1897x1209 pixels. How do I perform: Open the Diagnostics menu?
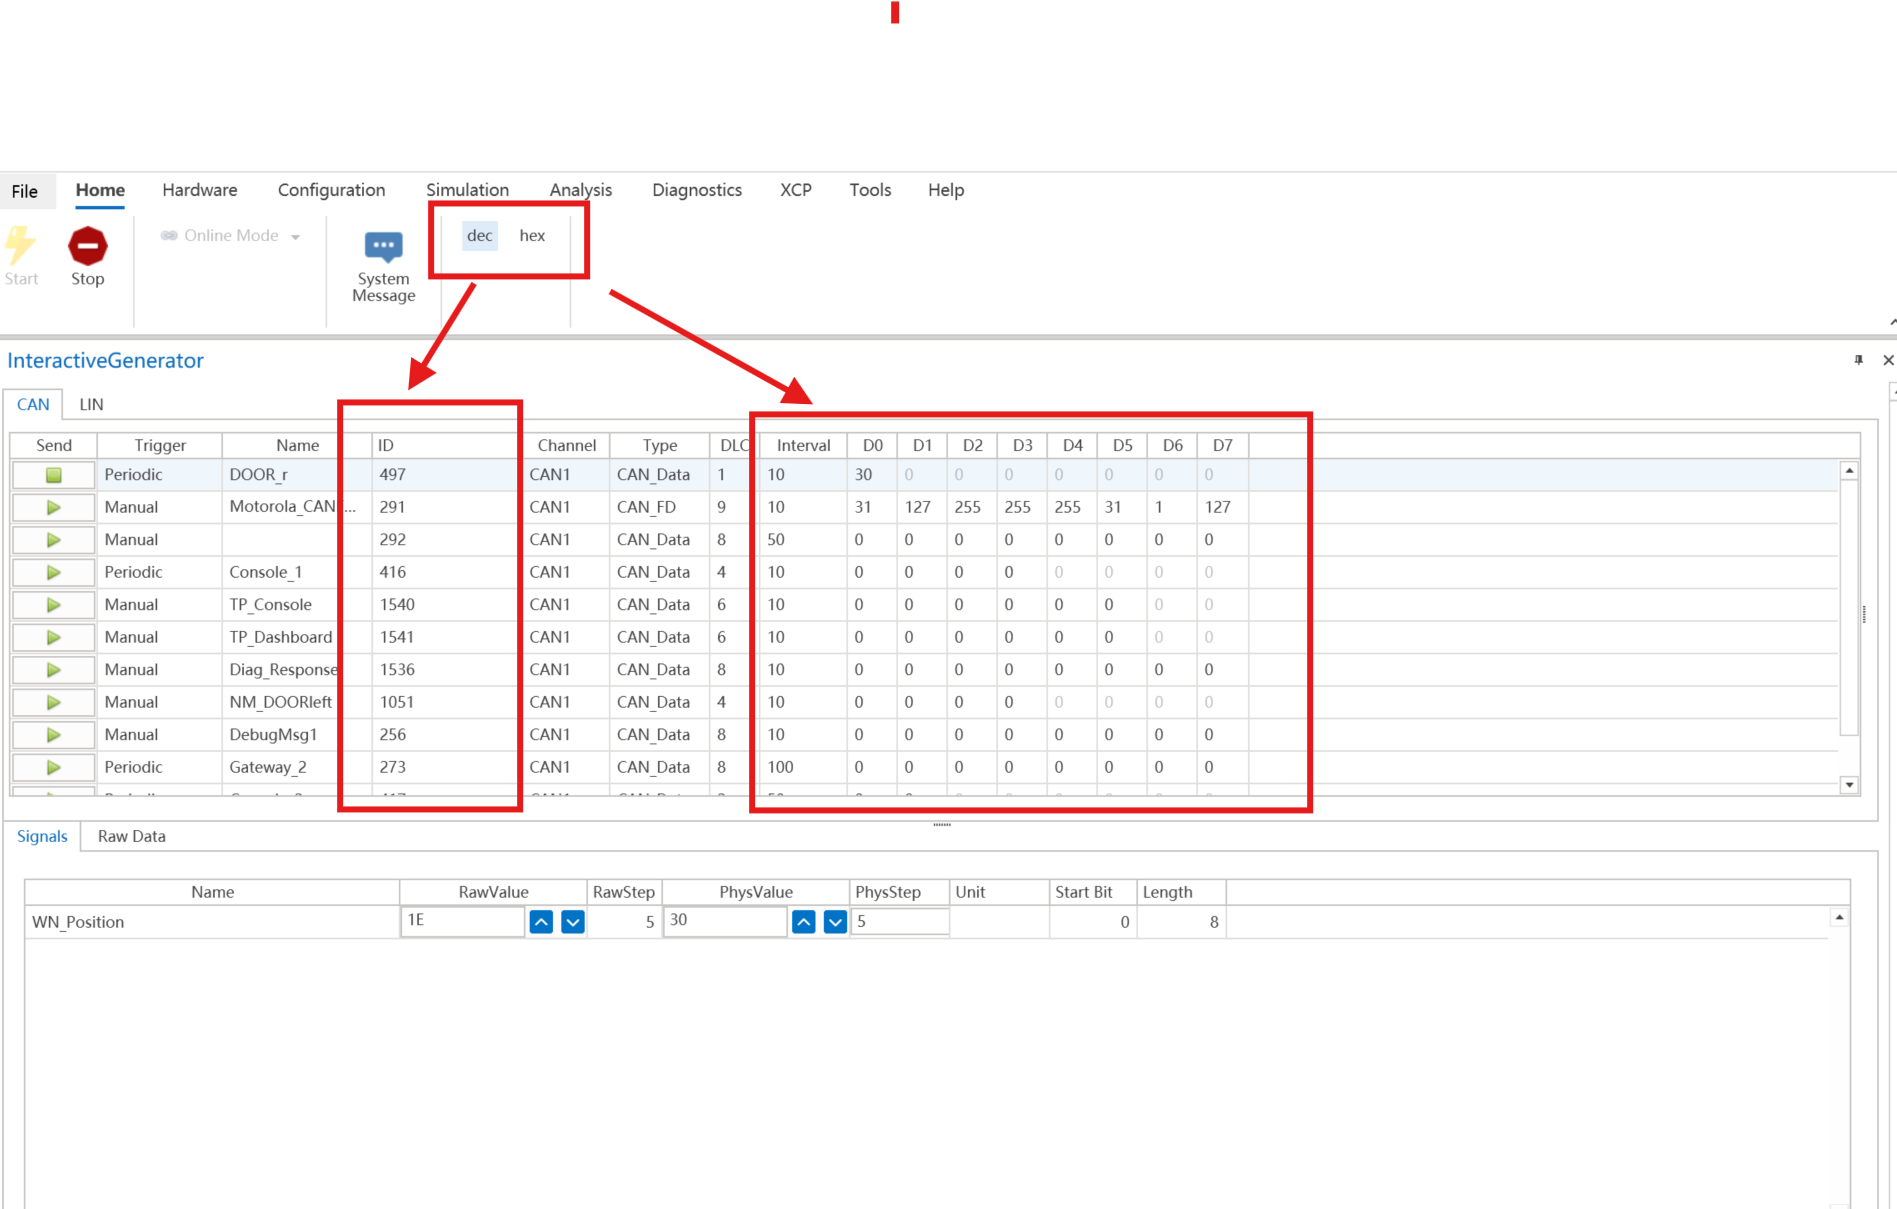(696, 190)
